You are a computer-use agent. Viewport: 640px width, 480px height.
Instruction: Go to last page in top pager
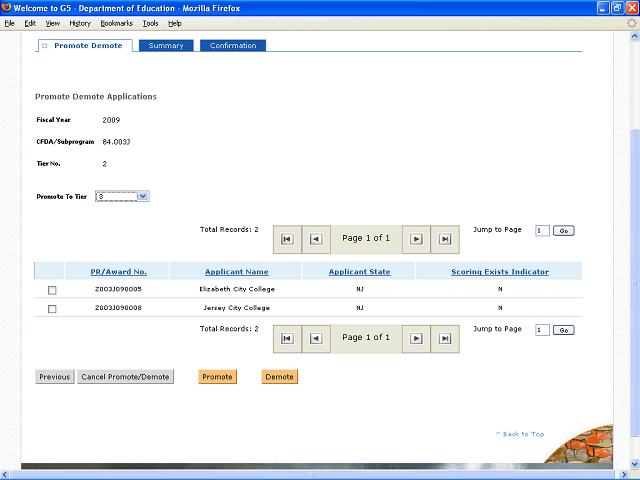pos(445,239)
